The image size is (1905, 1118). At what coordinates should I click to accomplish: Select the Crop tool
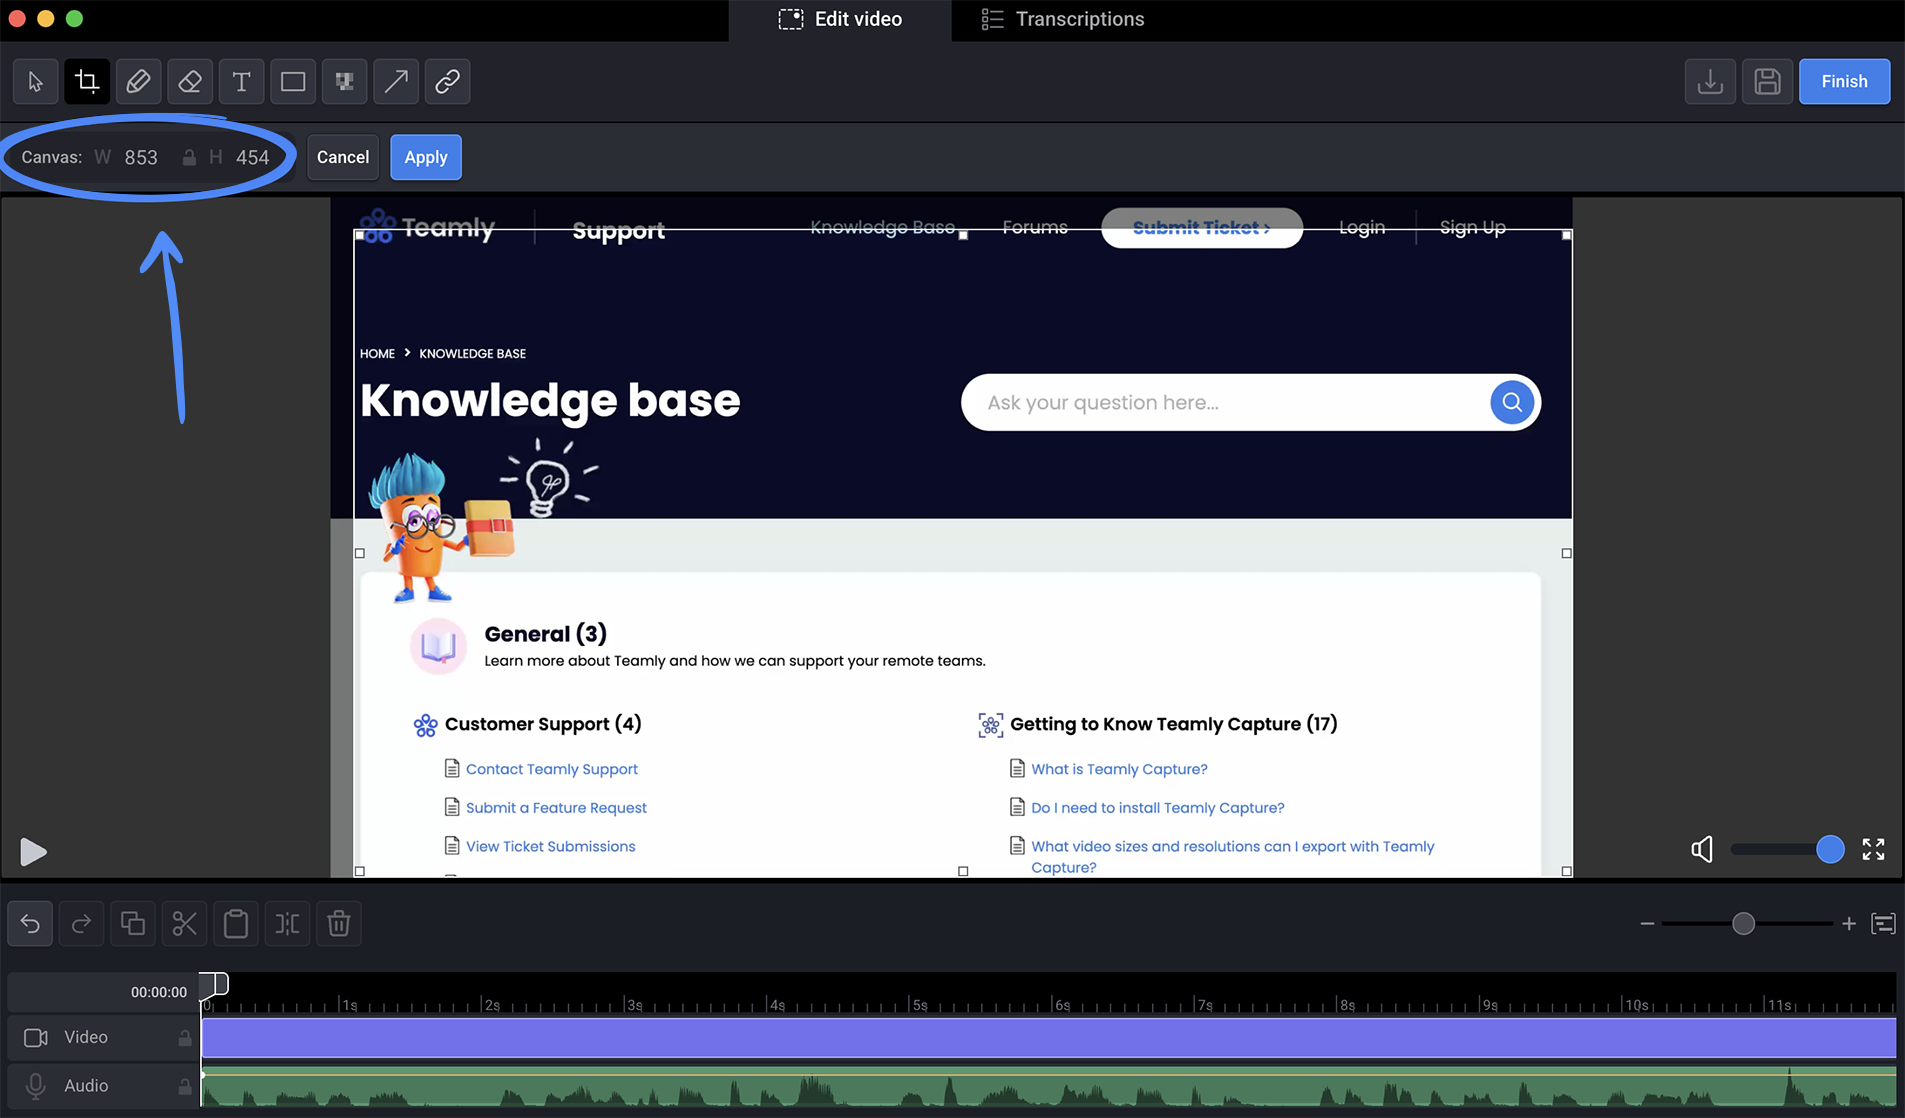[x=87, y=81]
